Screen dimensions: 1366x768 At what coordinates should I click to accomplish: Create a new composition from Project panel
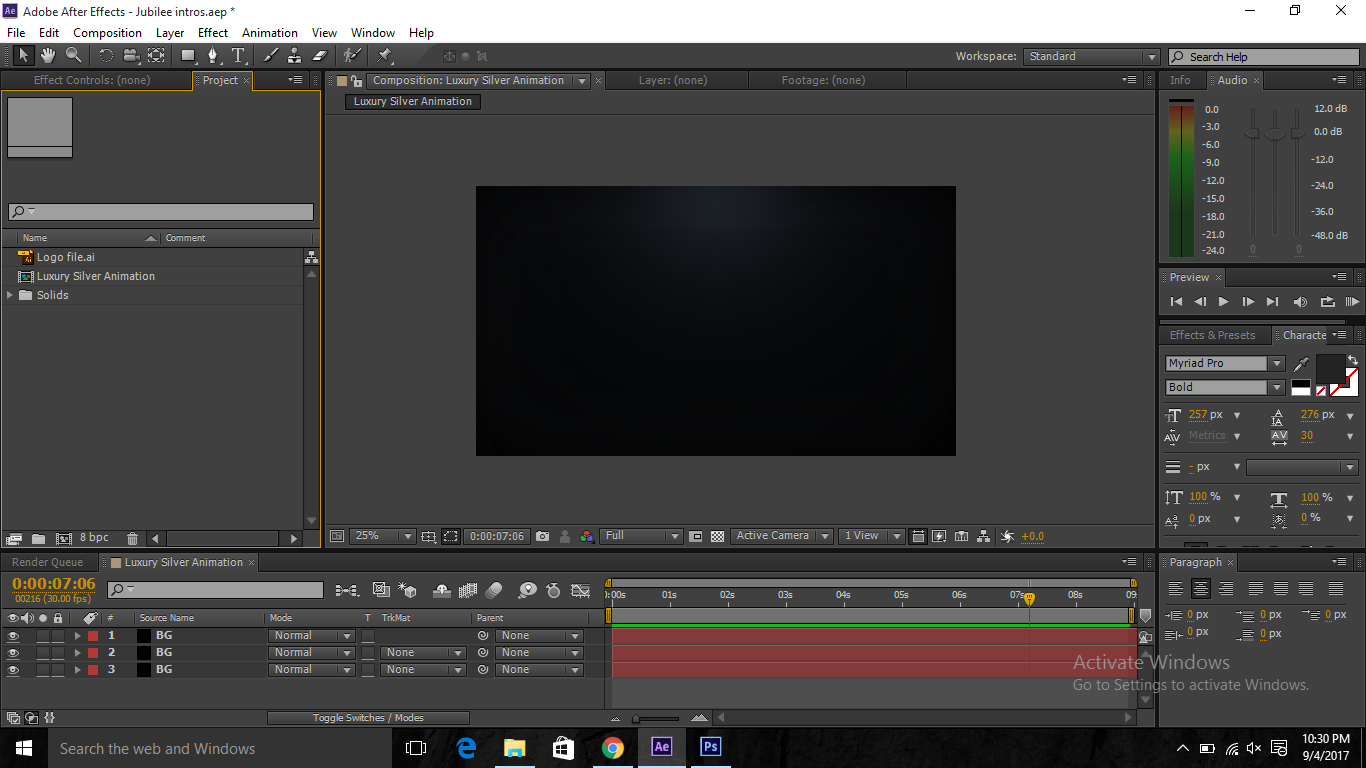pyautogui.click(x=64, y=538)
